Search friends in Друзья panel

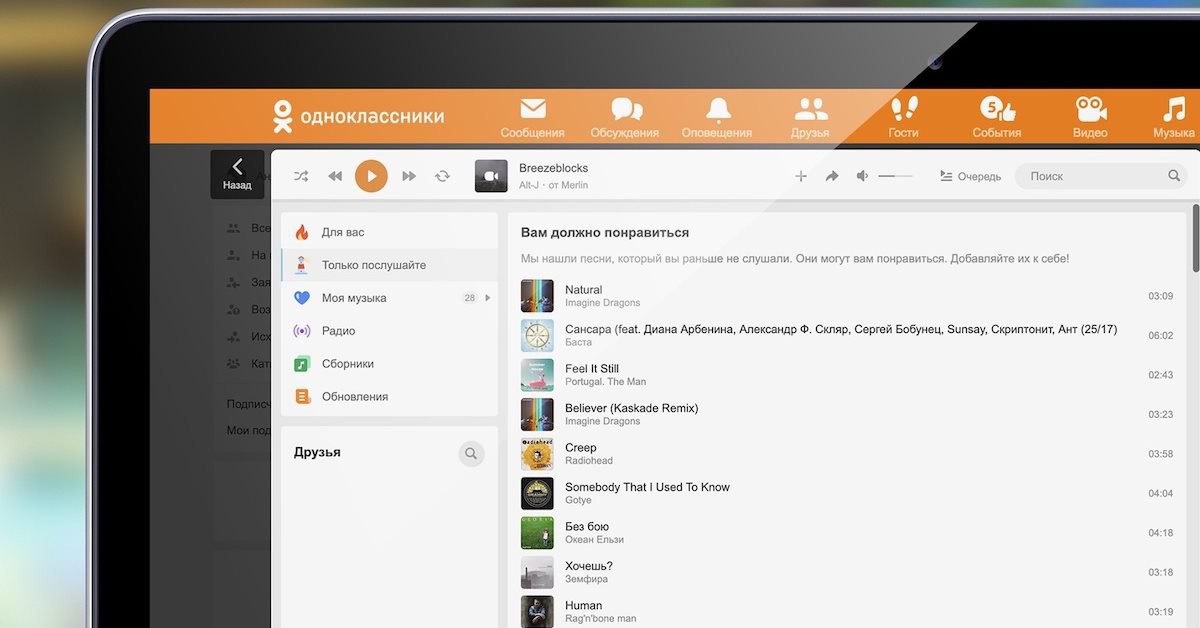click(x=471, y=454)
